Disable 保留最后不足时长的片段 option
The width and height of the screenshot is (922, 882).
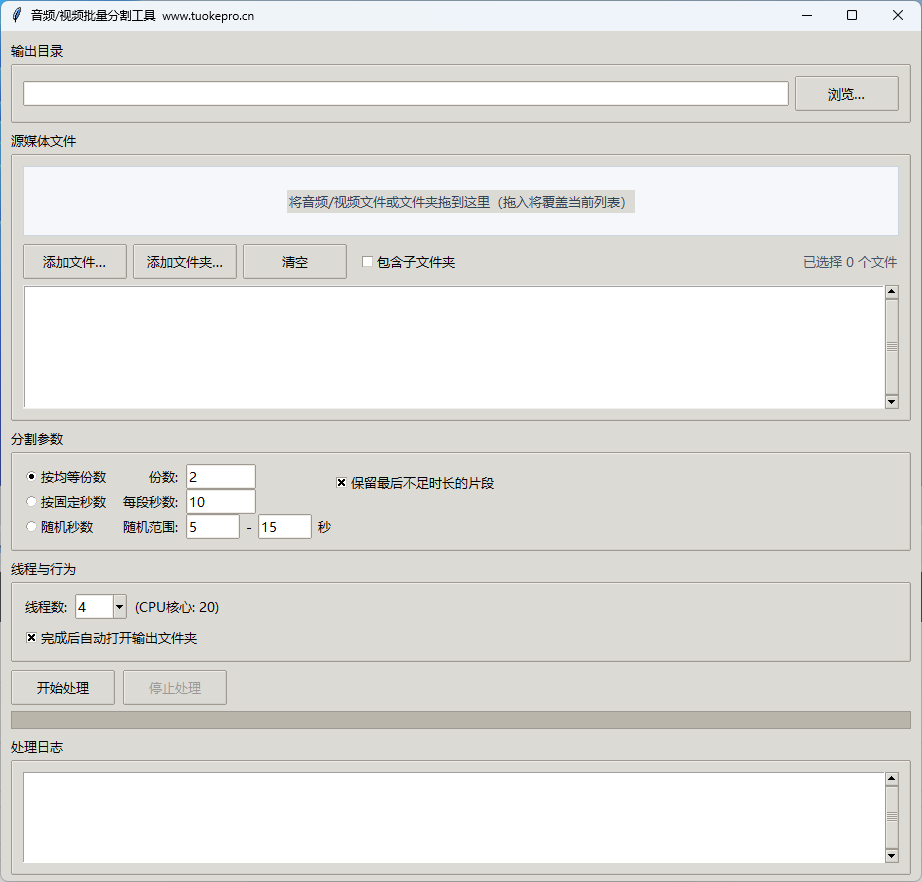pos(341,482)
